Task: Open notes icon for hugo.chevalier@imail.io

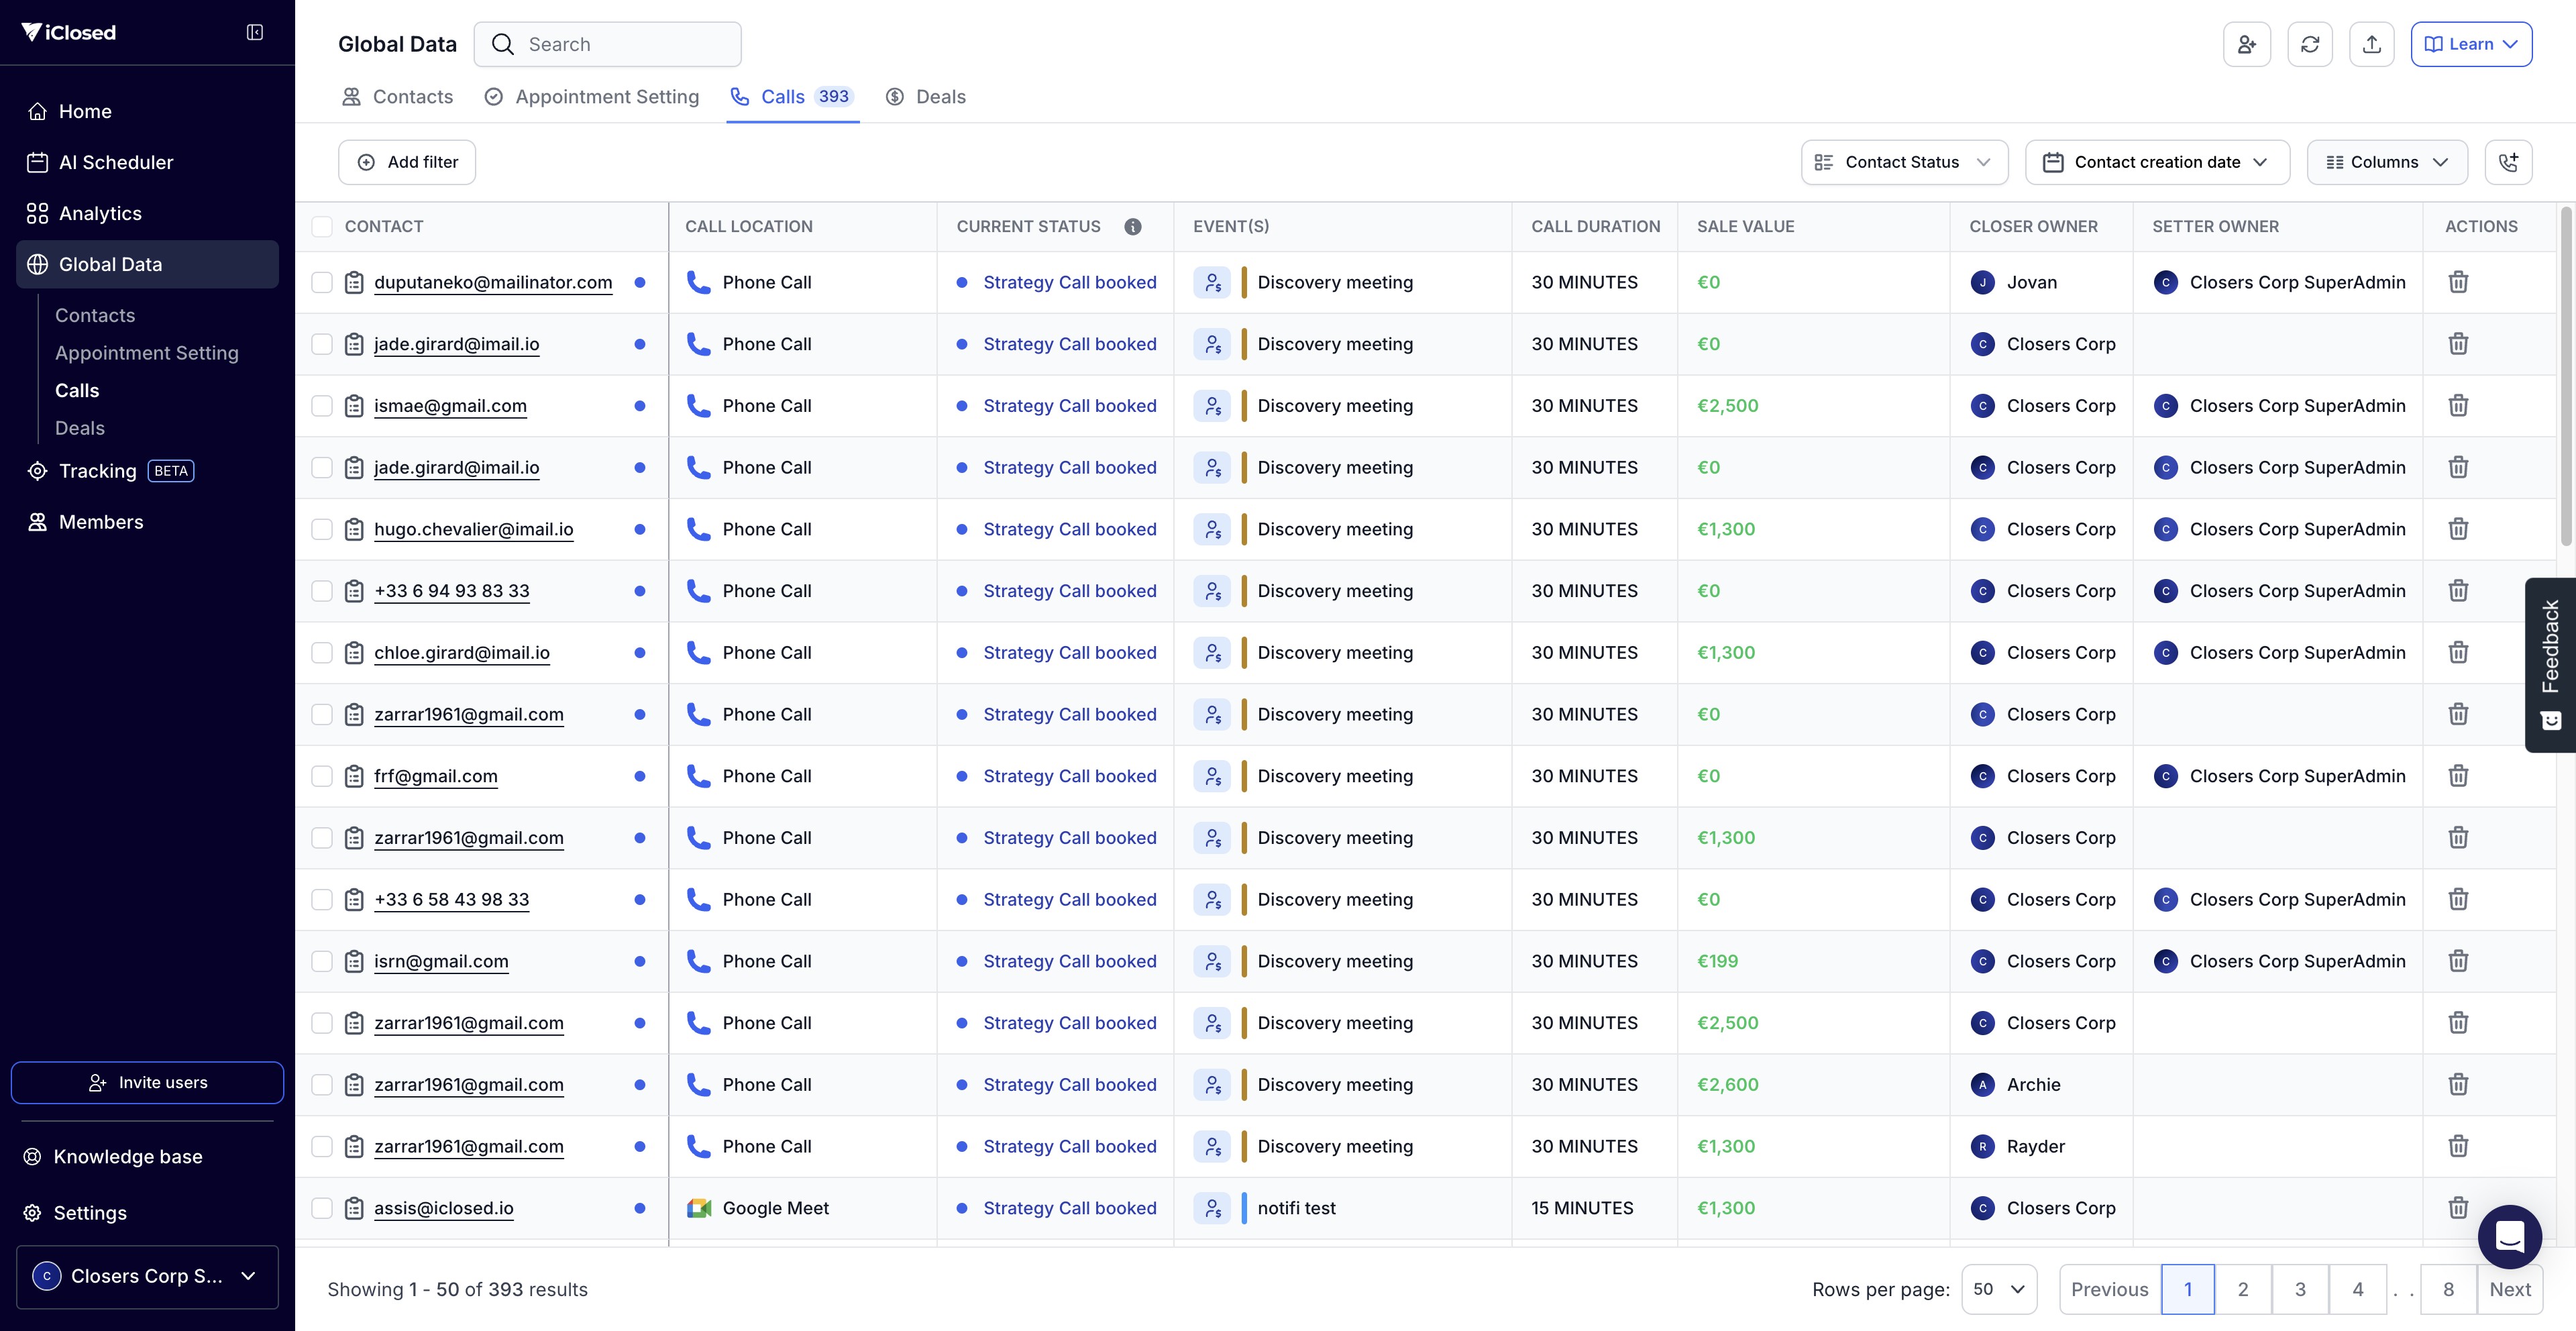Action: 354,529
